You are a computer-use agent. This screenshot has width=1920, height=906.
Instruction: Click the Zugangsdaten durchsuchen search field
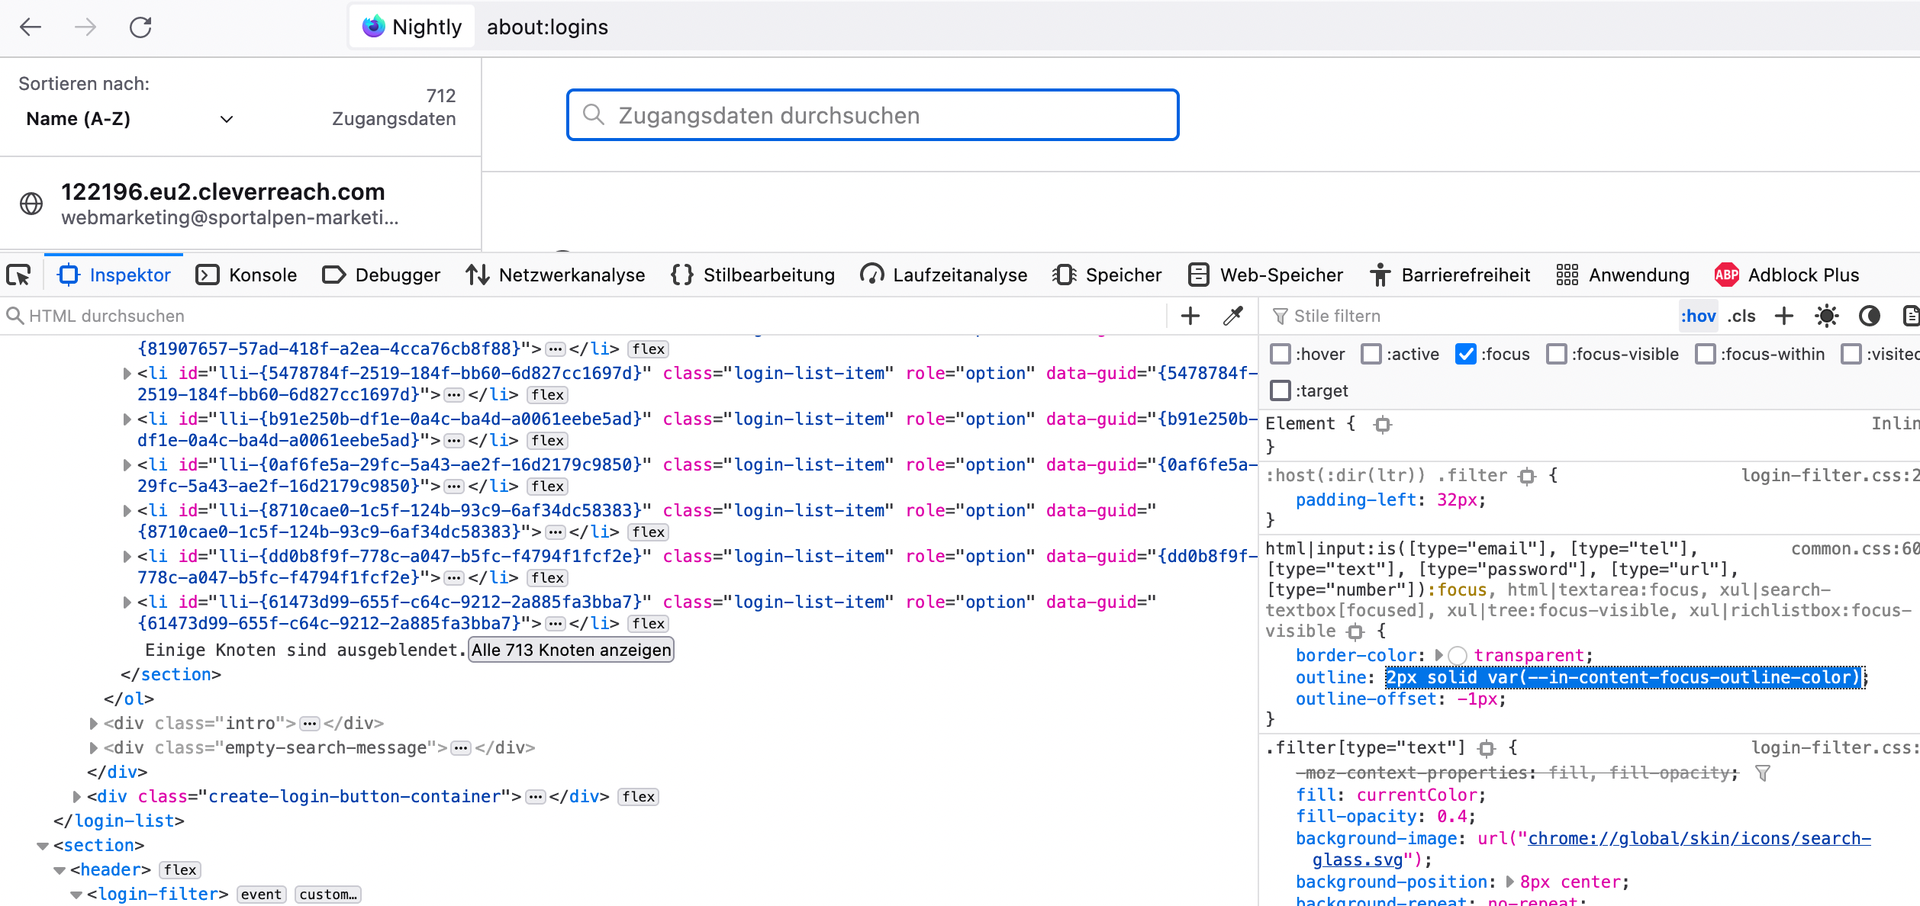[x=872, y=115]
